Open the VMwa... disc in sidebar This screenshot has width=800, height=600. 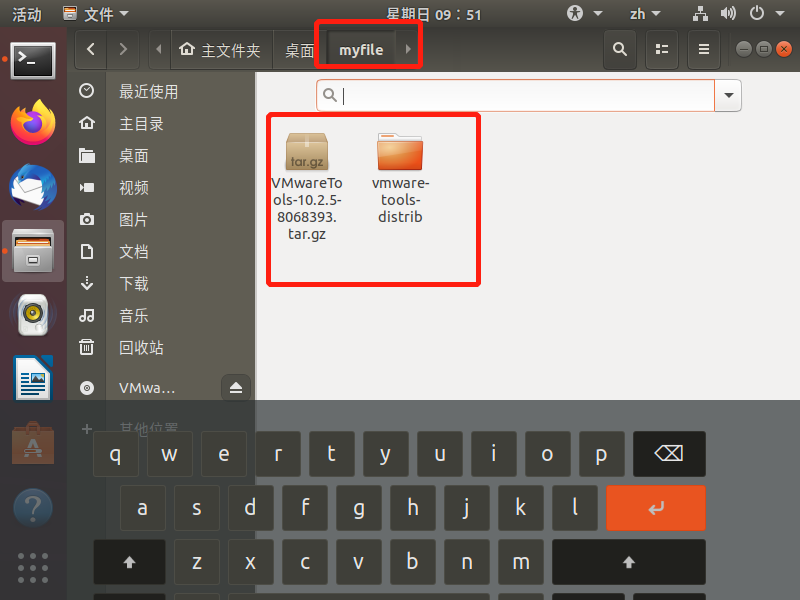(x=147, y=388)
